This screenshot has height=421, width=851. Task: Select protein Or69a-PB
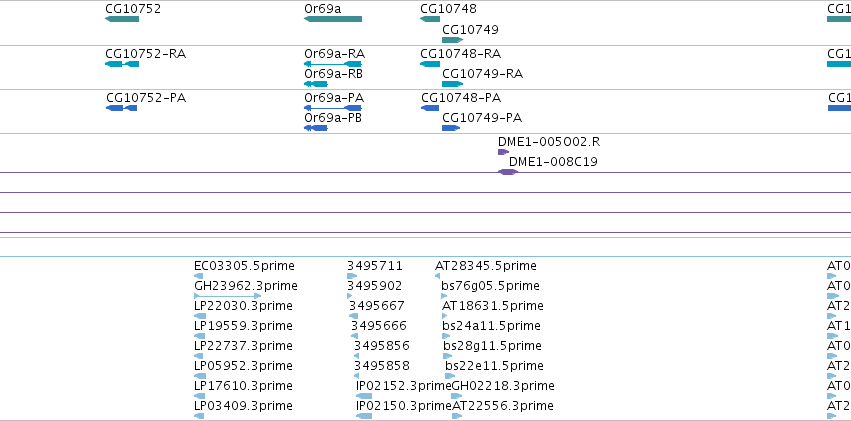pyautogui.click(x=315, y=128)
